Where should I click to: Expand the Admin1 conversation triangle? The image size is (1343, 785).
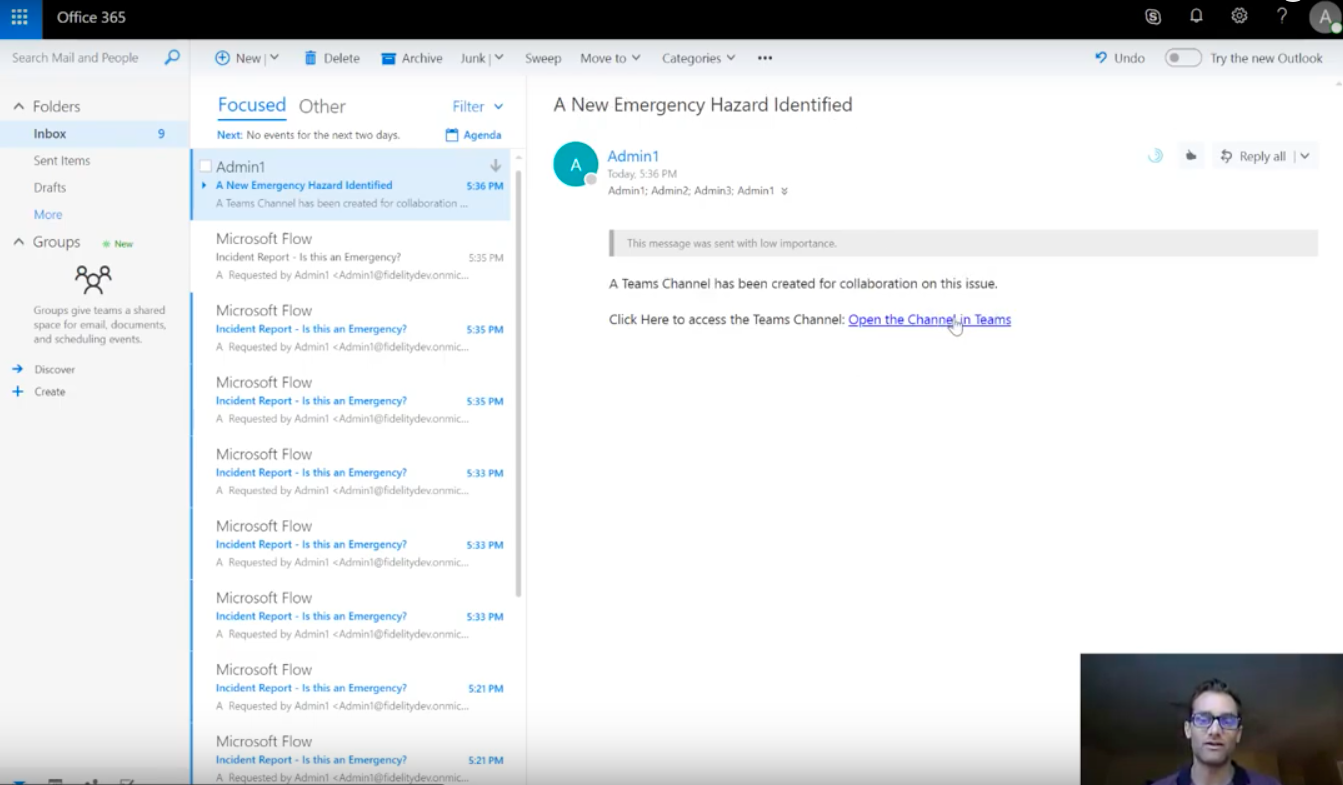[204, 185]
